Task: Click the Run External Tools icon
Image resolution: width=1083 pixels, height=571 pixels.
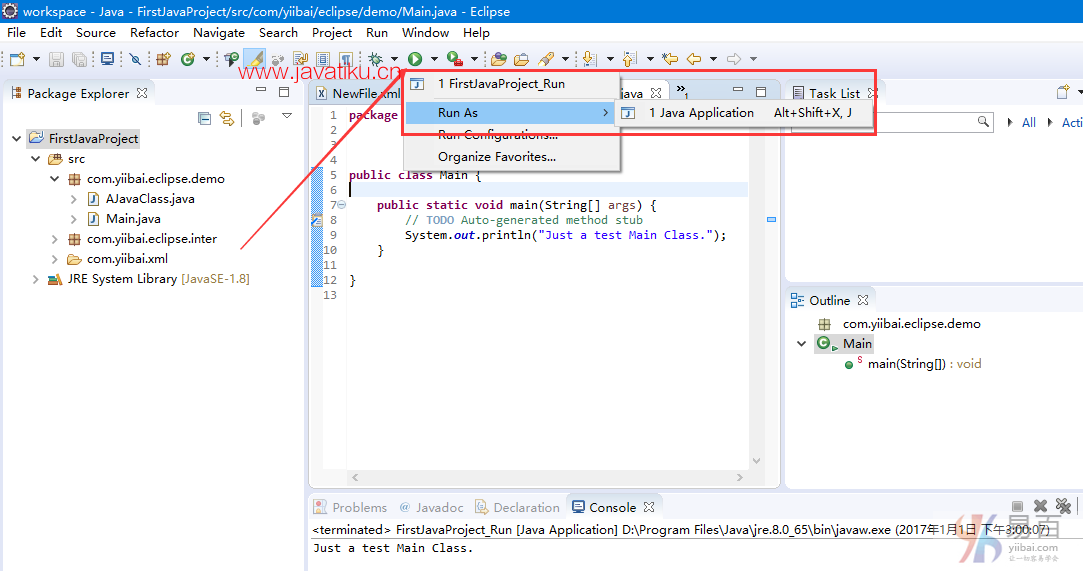Action: (x=454, y=59)
